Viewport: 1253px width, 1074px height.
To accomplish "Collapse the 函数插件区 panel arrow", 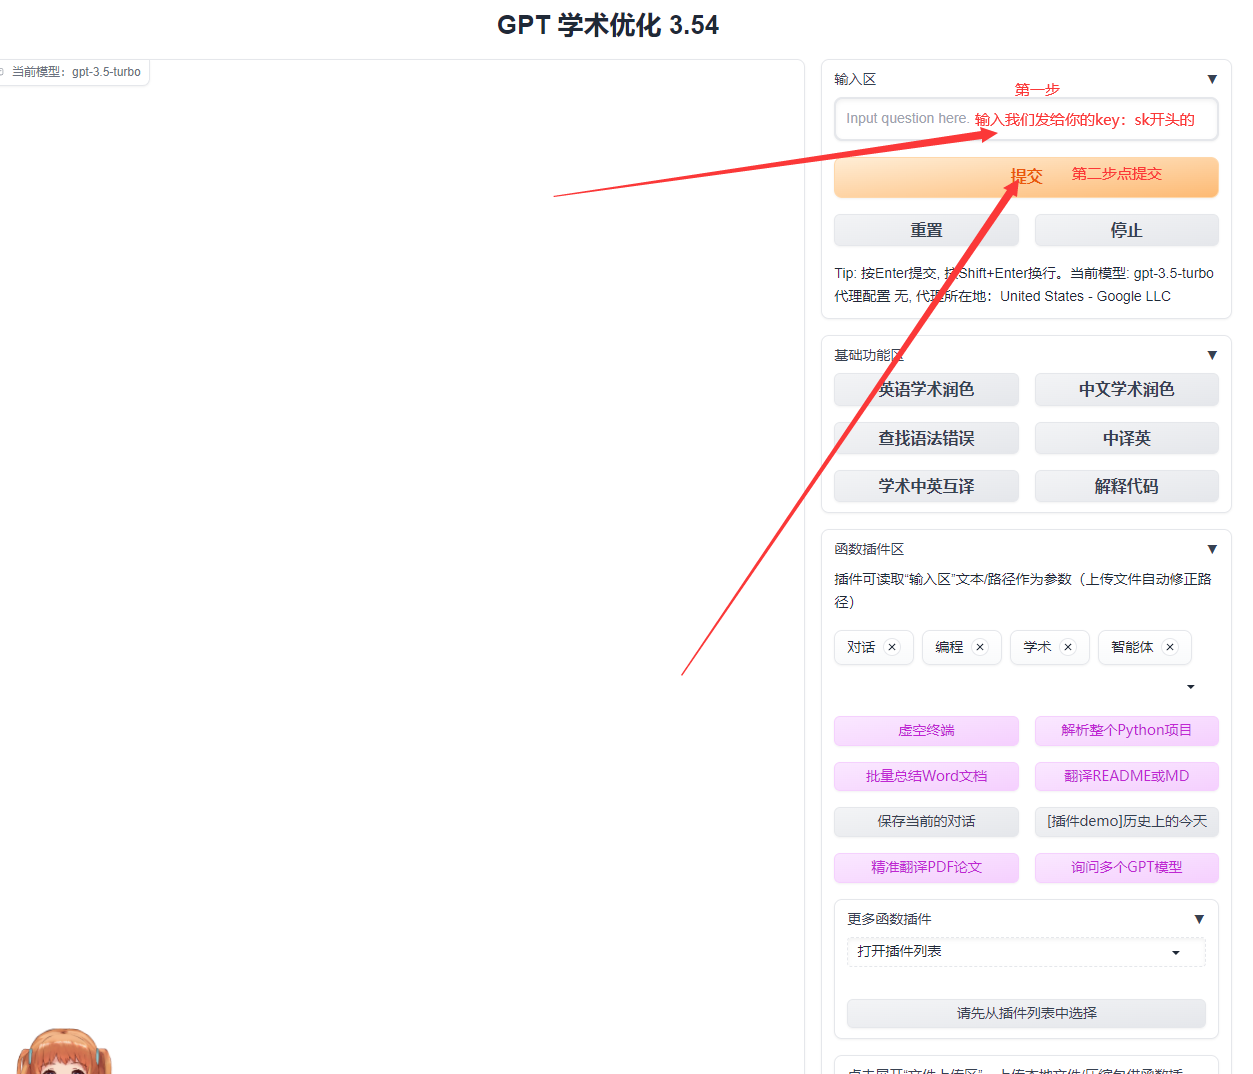I will click(1212, 549).
